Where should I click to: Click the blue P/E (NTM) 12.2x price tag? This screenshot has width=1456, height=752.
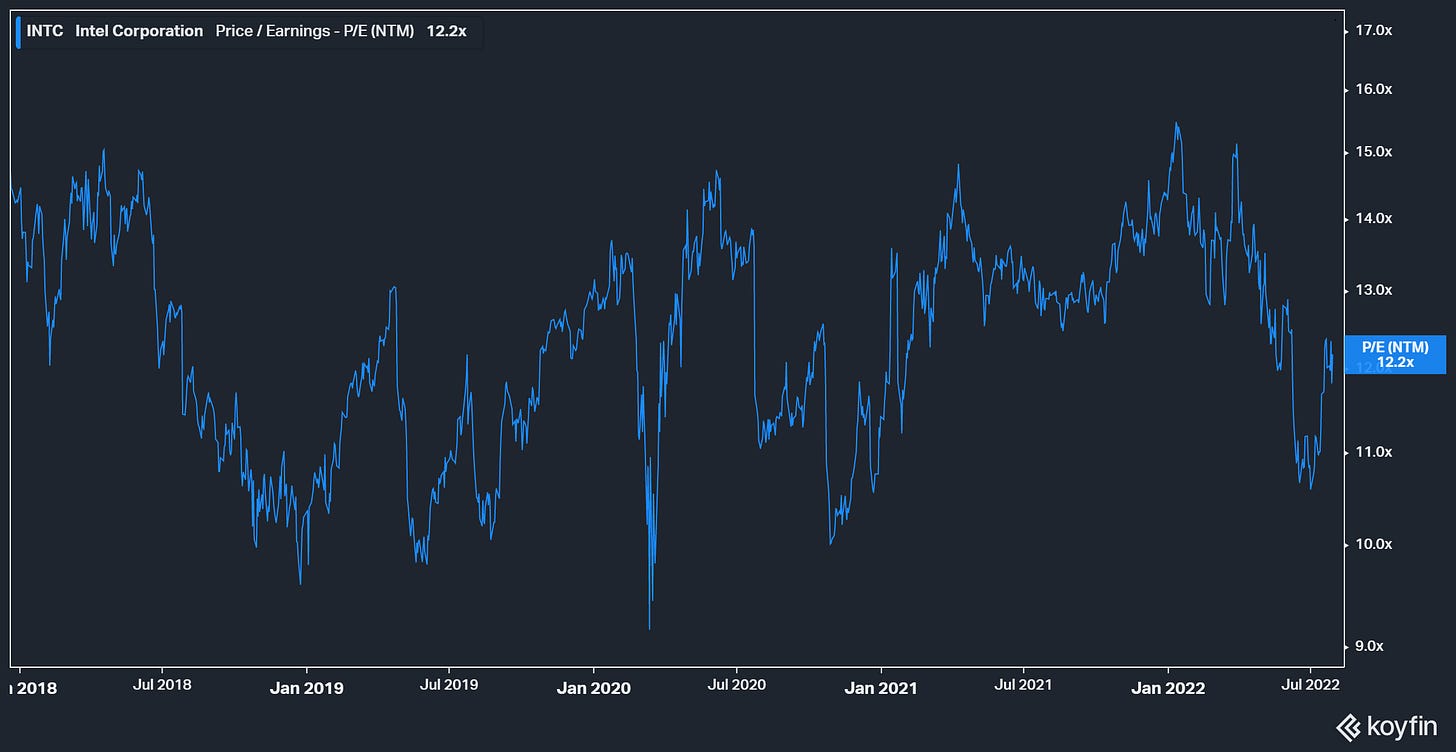(1395, 354)
